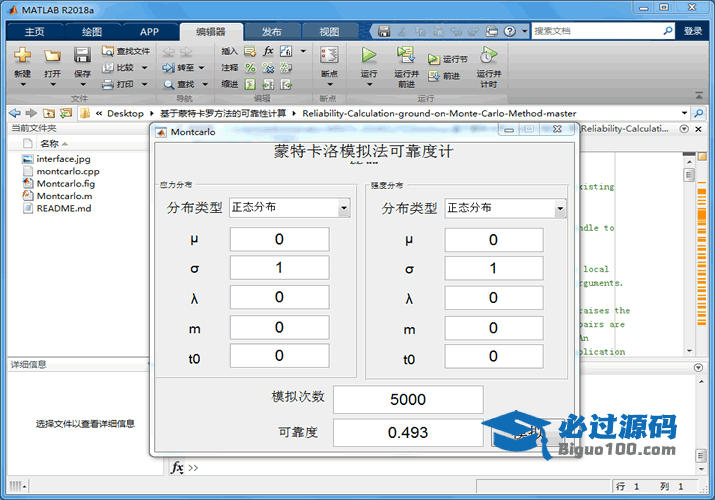Expand the Save (保存) dropdown arrow
Screen dimensions: 715x500
coord(83,84)
